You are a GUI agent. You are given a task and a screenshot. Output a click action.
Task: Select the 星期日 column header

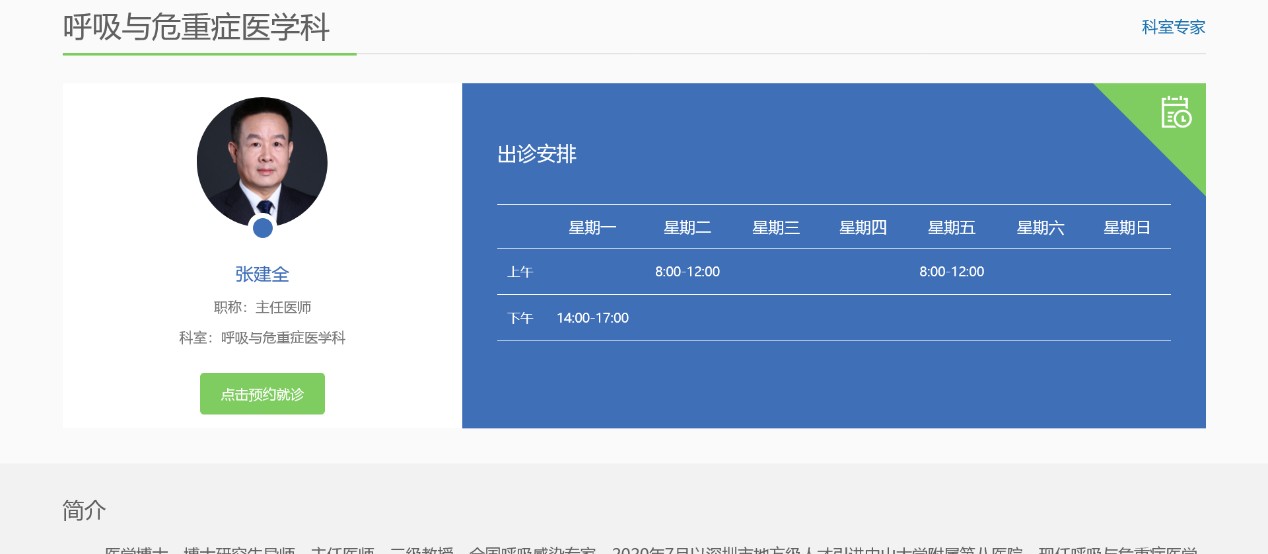pyautogui.click(x=1127, y=228)
